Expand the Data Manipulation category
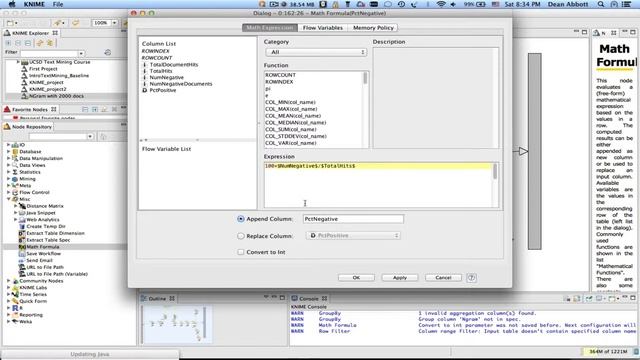The height and width of the screenshot is (360, 640). coord(9,158)
